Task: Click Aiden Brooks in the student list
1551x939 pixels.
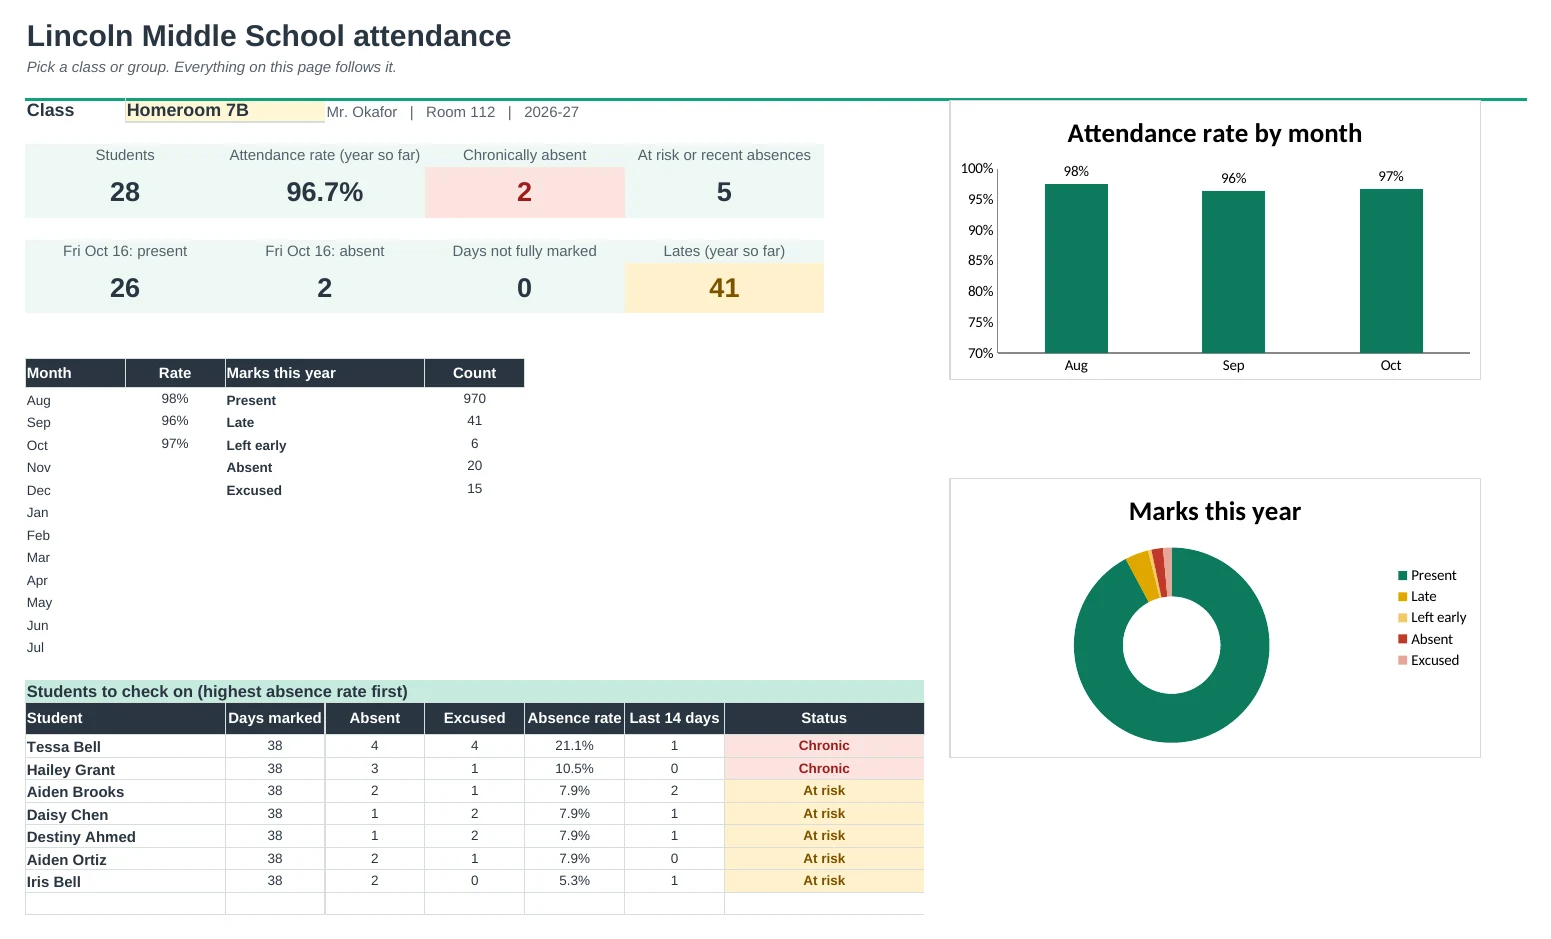Action: pyautogui.click(x=76, y=792)
